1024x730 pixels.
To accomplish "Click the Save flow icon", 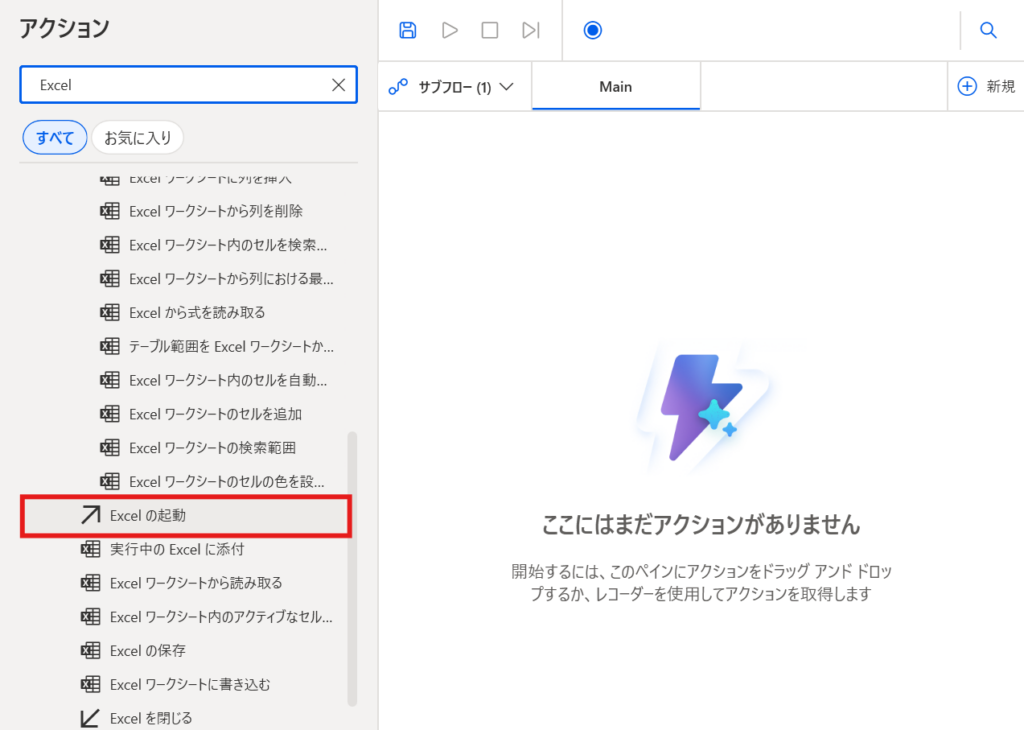I will [408, 30].
